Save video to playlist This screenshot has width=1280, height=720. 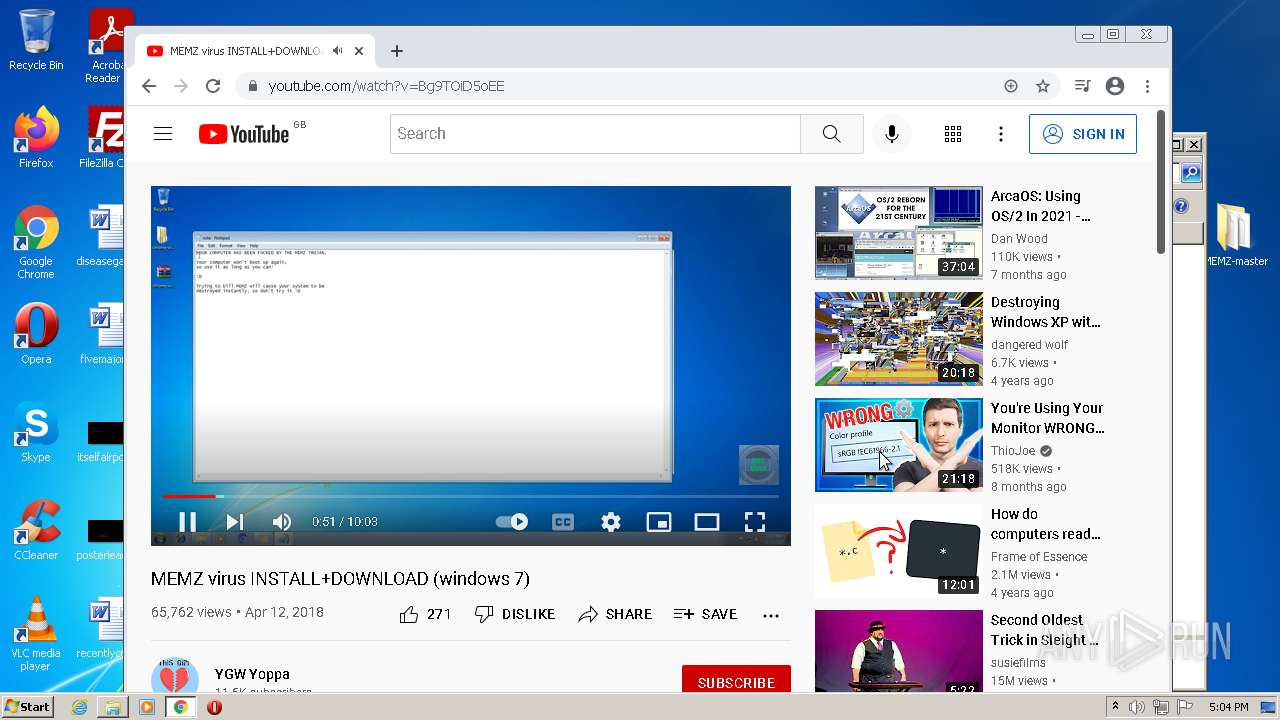click(705, 614)
